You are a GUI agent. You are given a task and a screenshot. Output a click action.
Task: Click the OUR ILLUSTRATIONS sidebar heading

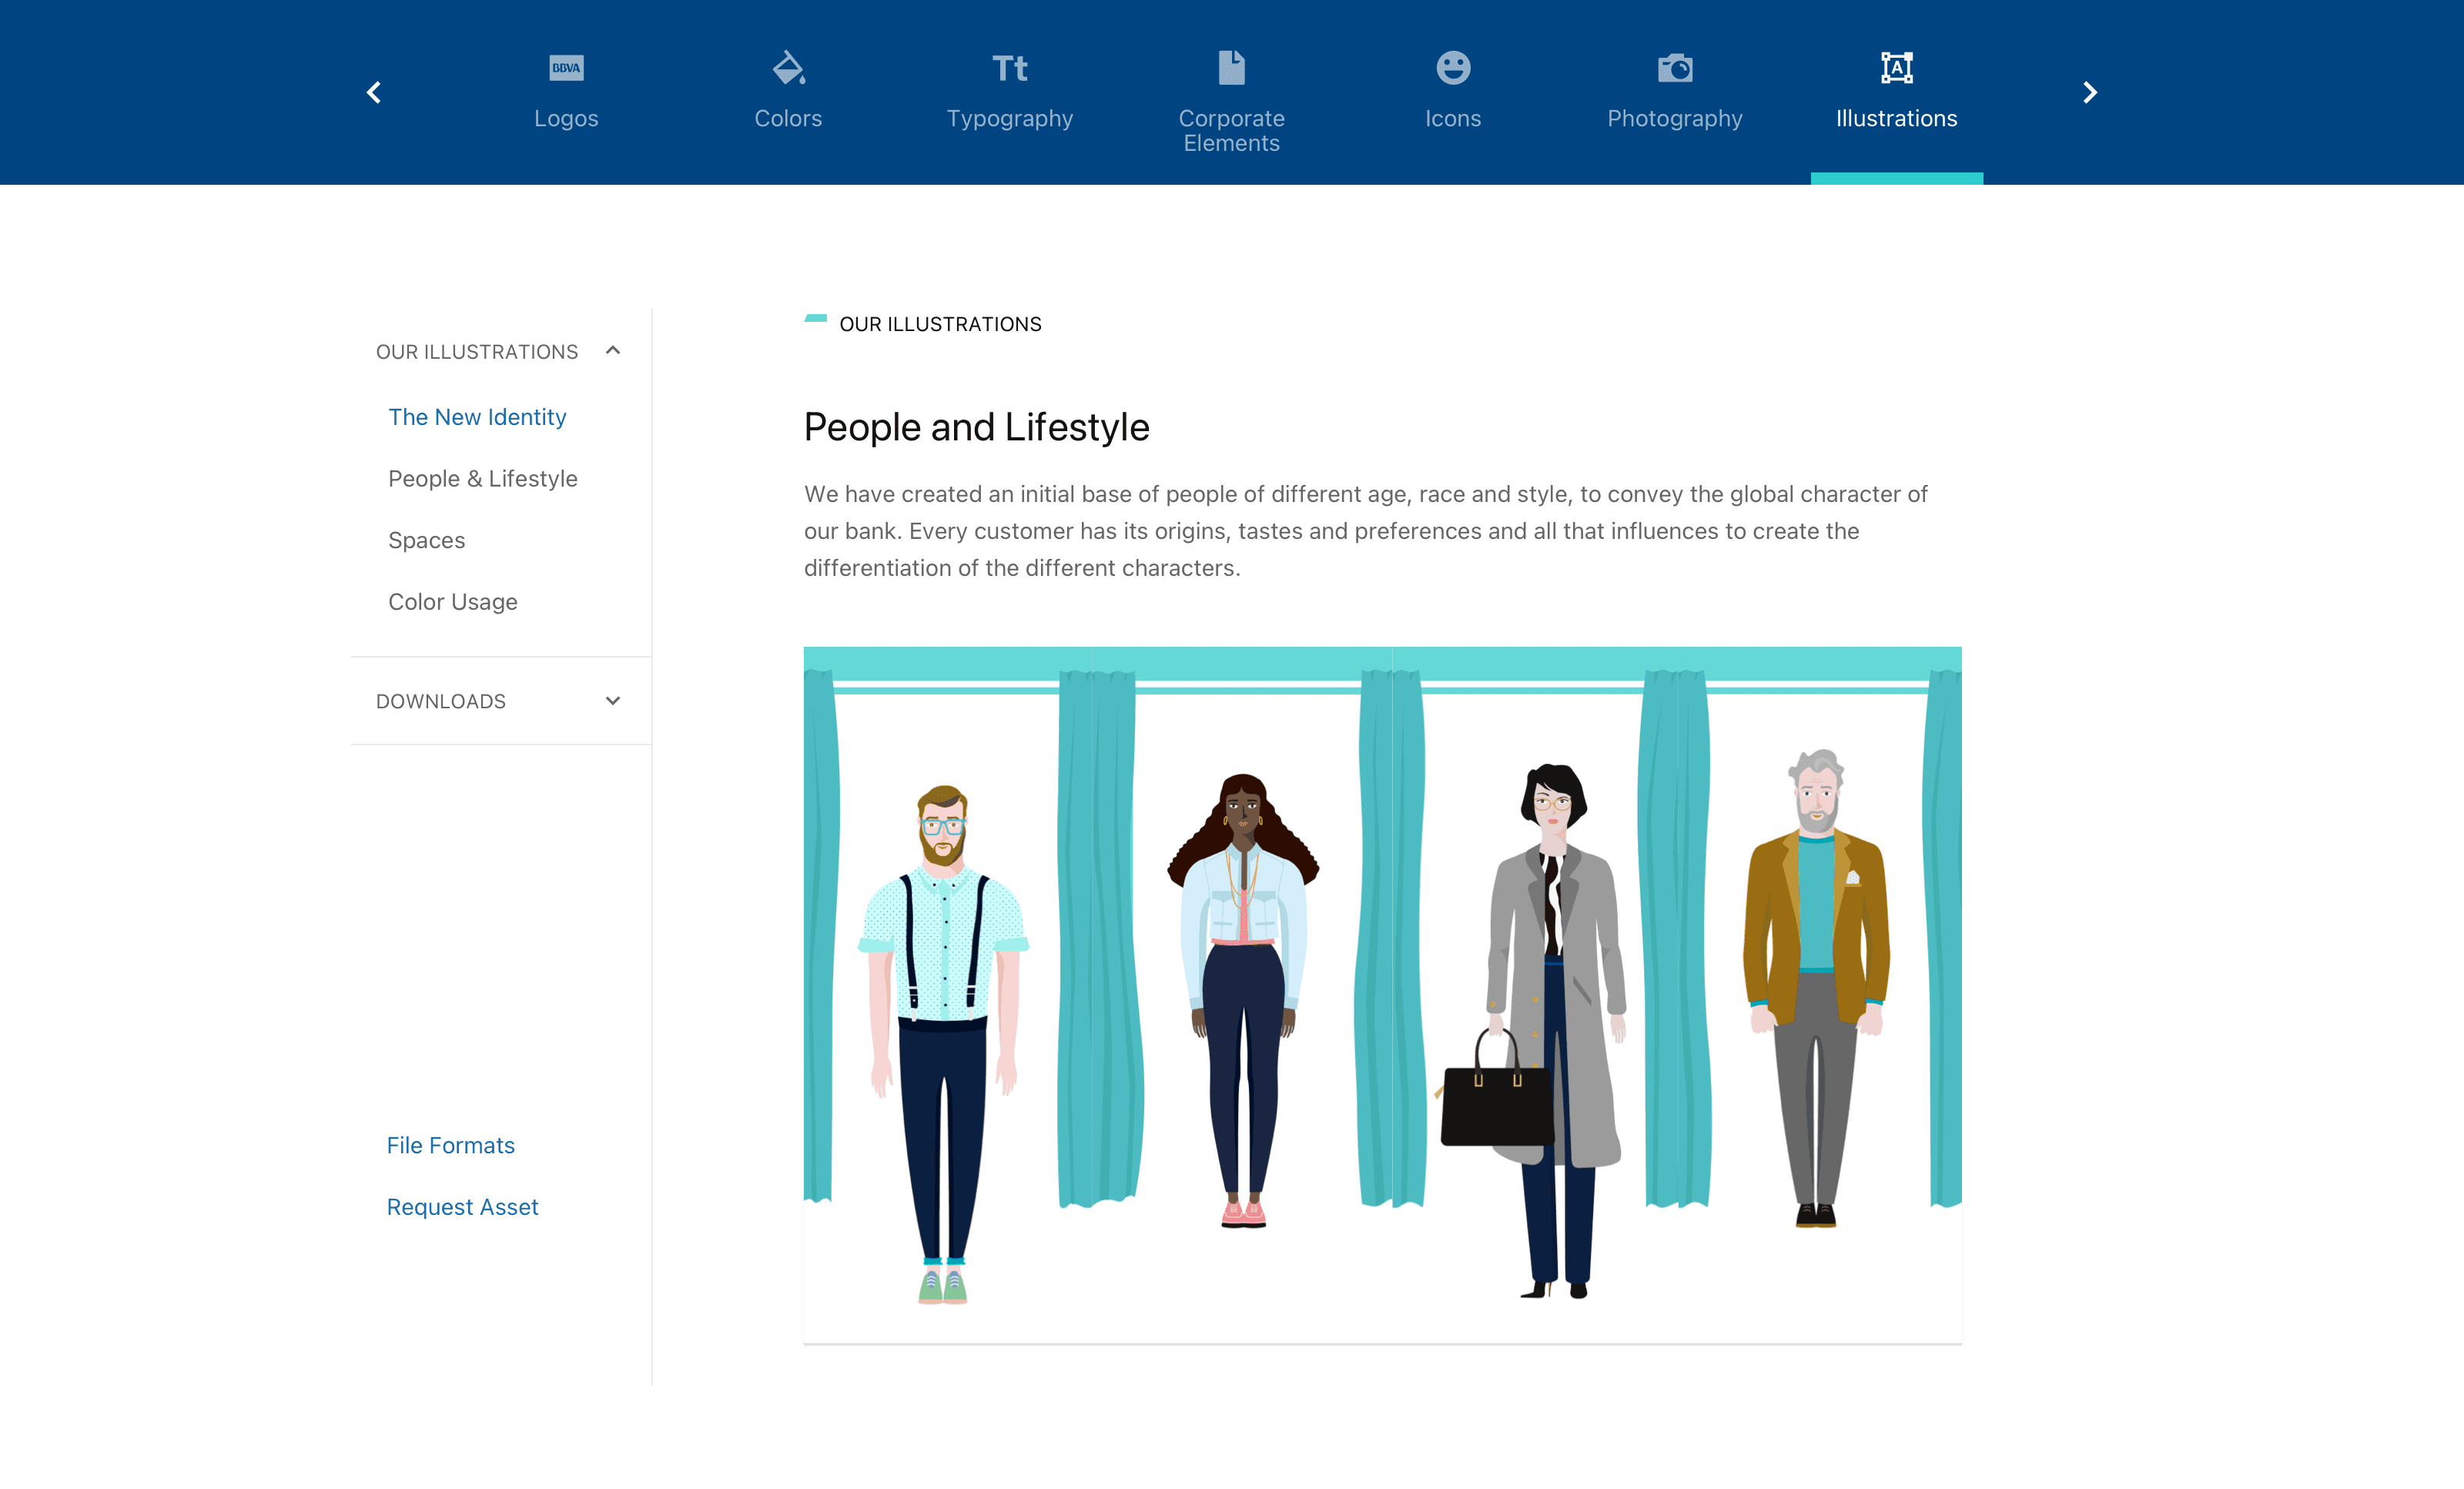(477, 352)
